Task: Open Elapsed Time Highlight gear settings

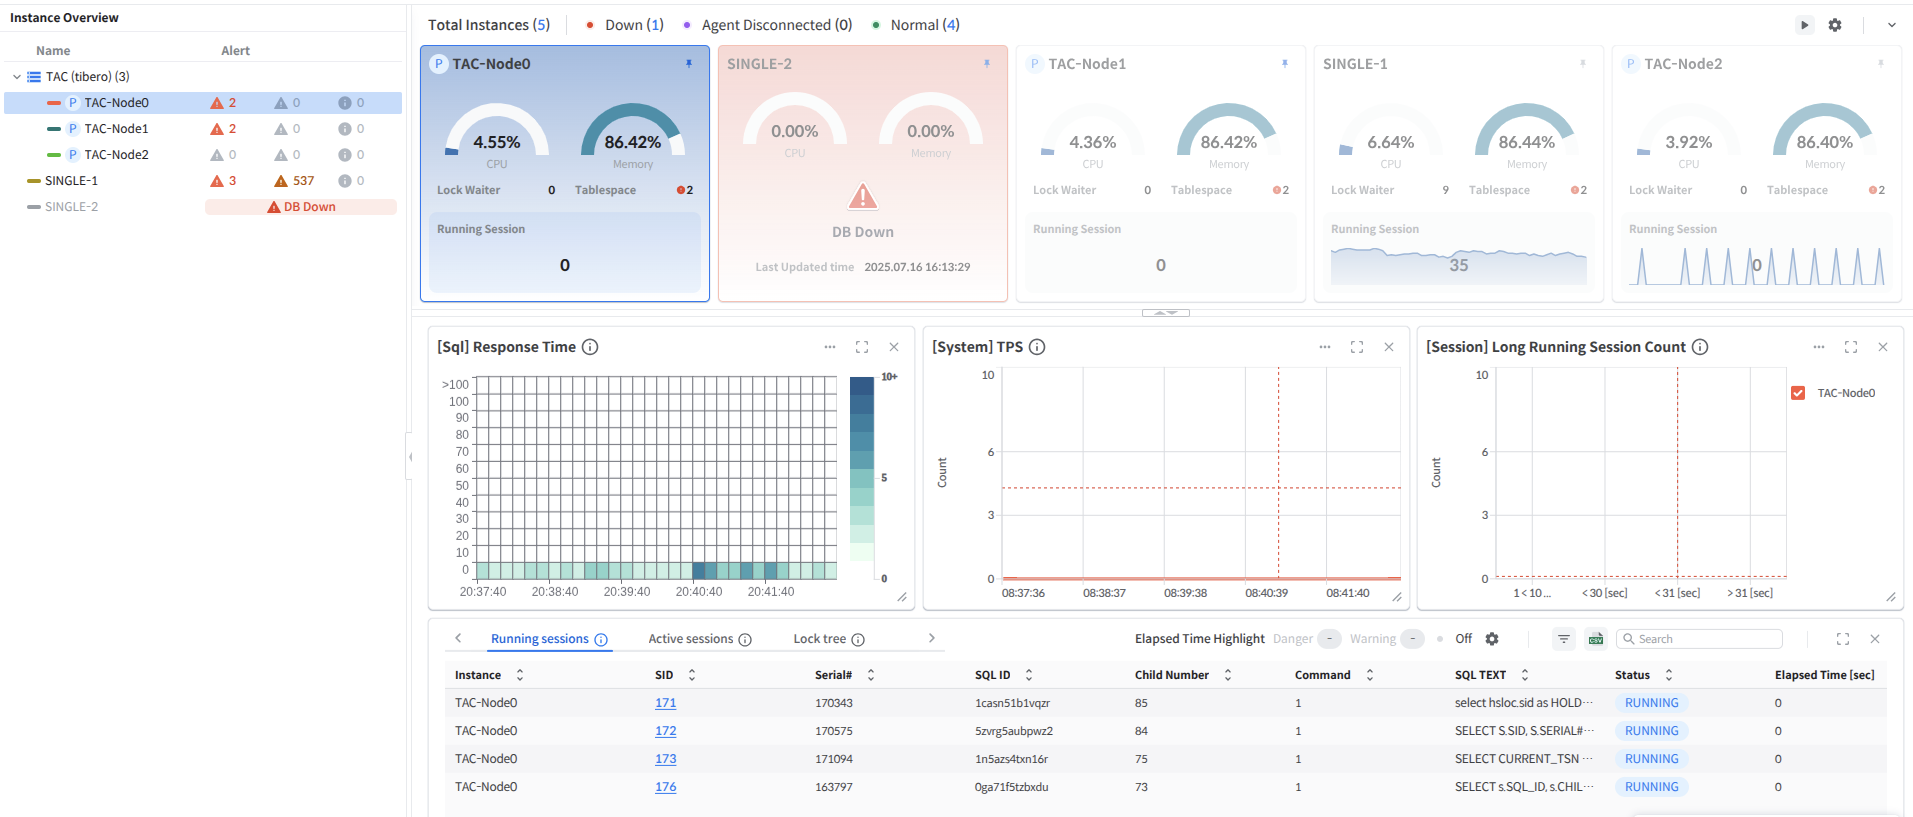Action: pos(1492,639)
